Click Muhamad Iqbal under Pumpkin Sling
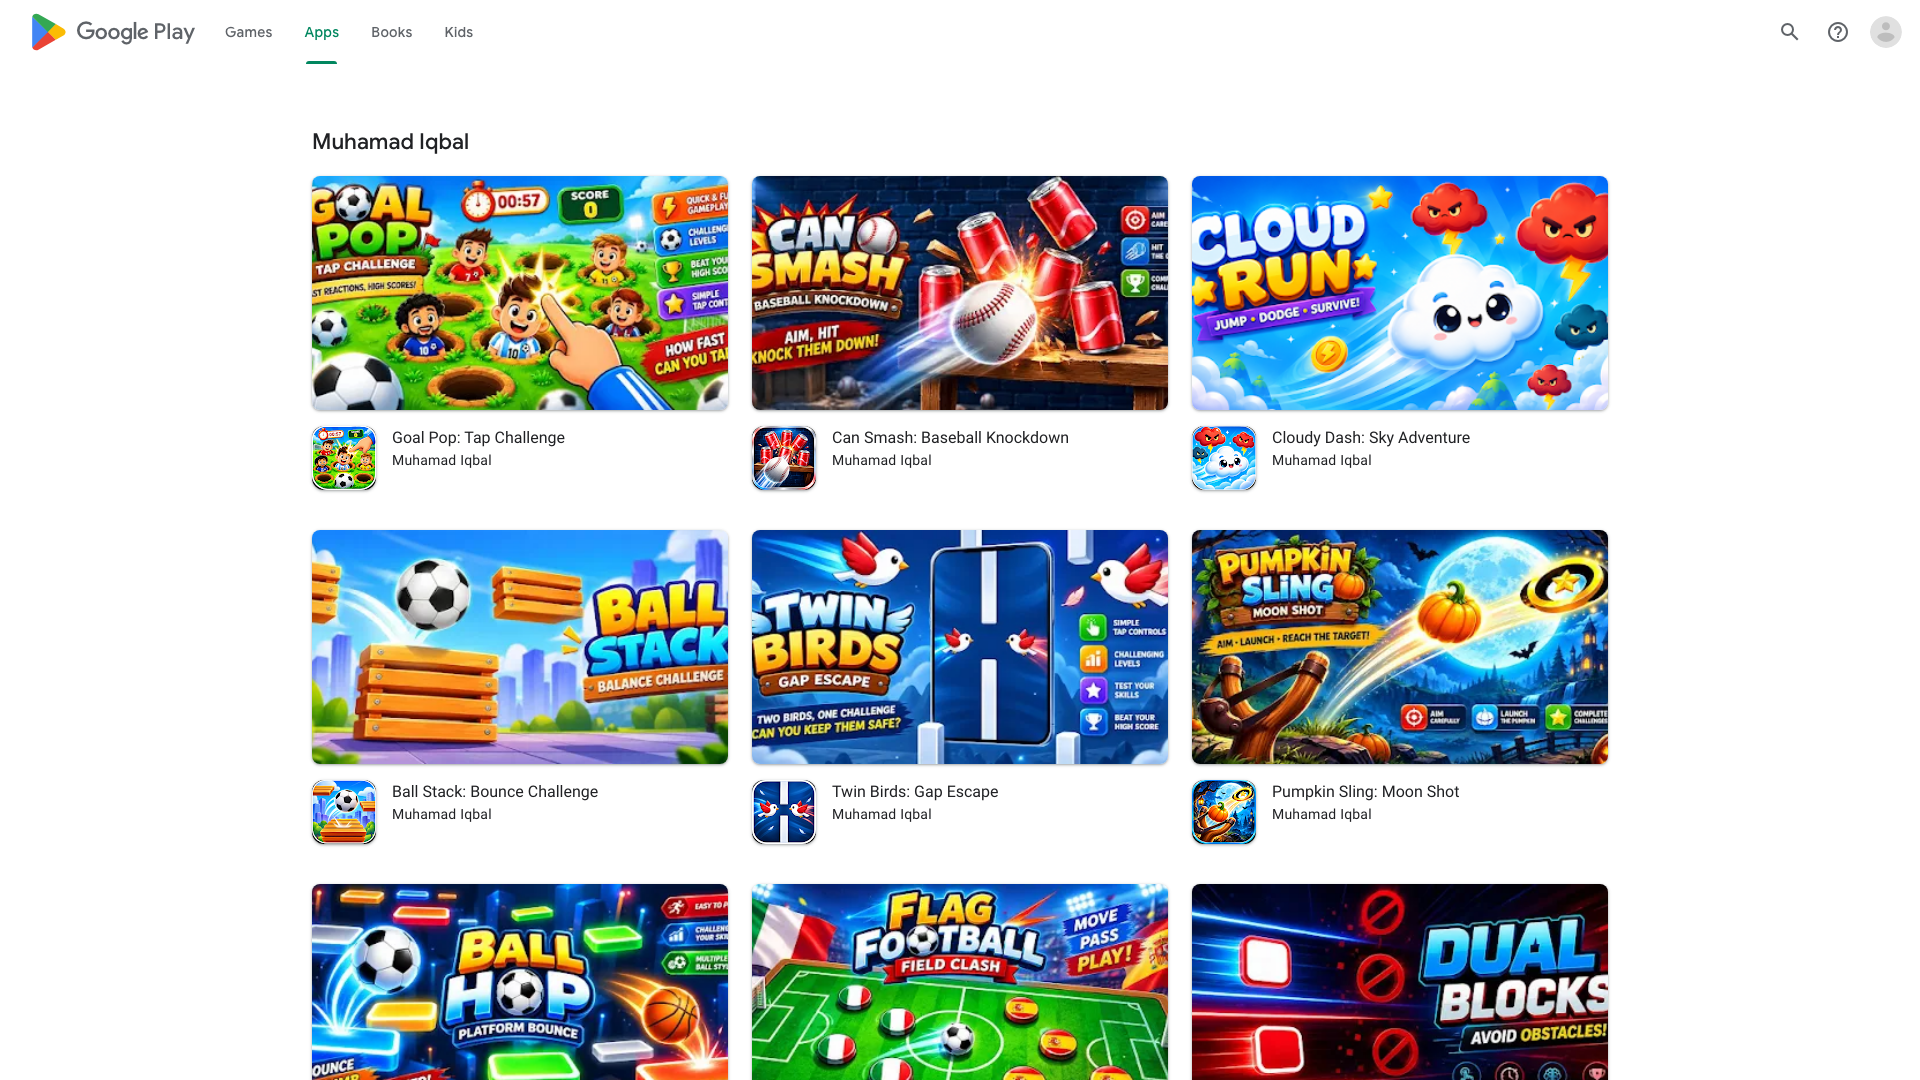The image size is (1920, 1080). click(x=1322, y=815)
